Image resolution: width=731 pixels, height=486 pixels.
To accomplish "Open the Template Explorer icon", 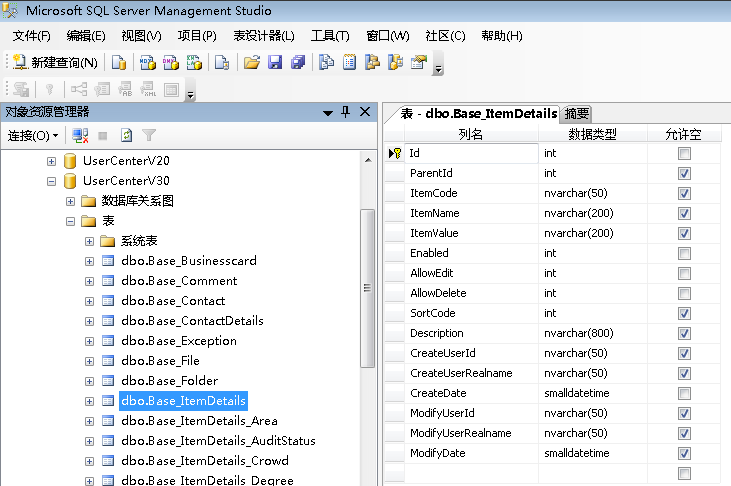I will pos(395,62).
